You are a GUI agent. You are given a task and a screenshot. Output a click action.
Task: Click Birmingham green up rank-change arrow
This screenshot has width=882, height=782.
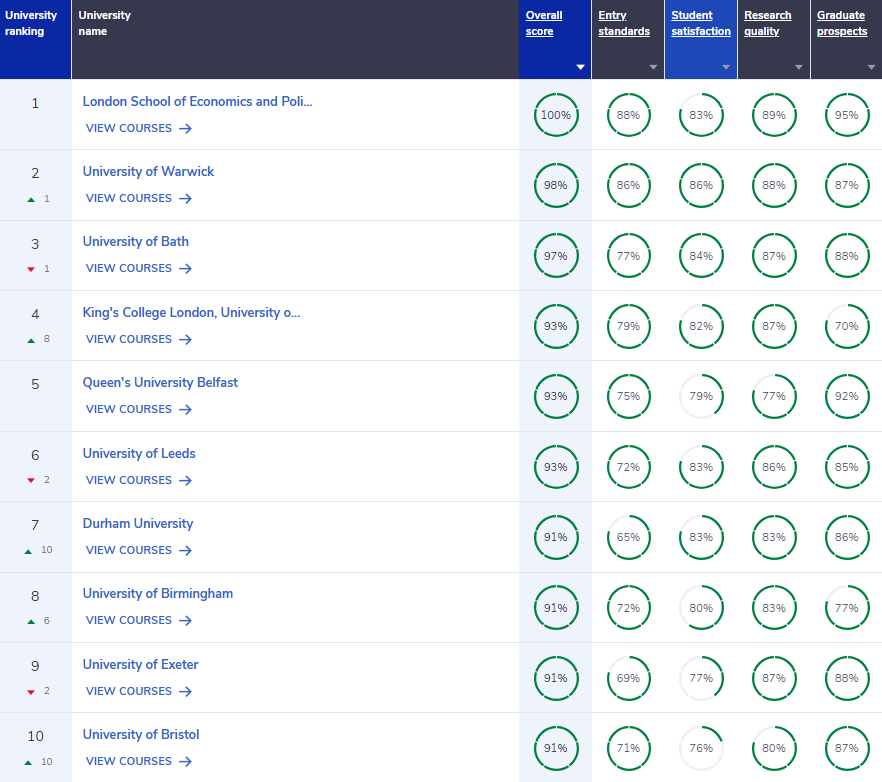pyautogui.click(x=32, y=622)
